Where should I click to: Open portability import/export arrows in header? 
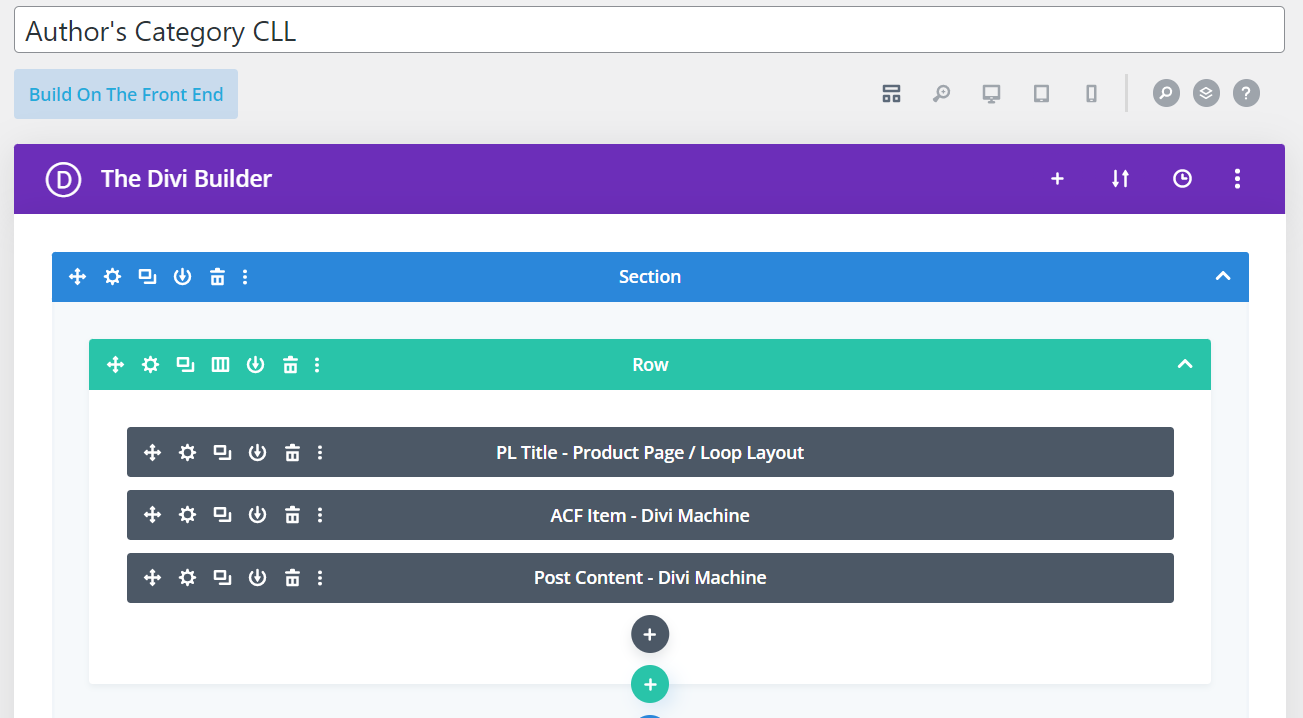(x=1120, y=179)
